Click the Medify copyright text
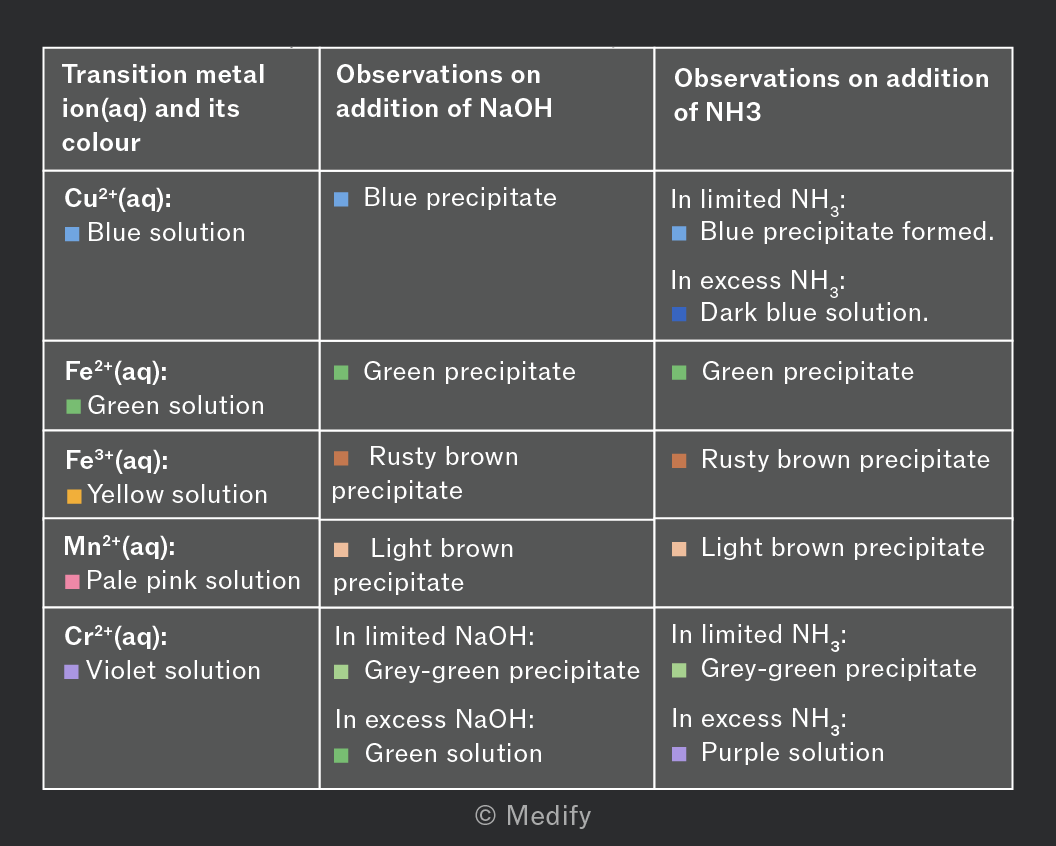This screenshot has width=1056, height=846. tap(533, 816)
